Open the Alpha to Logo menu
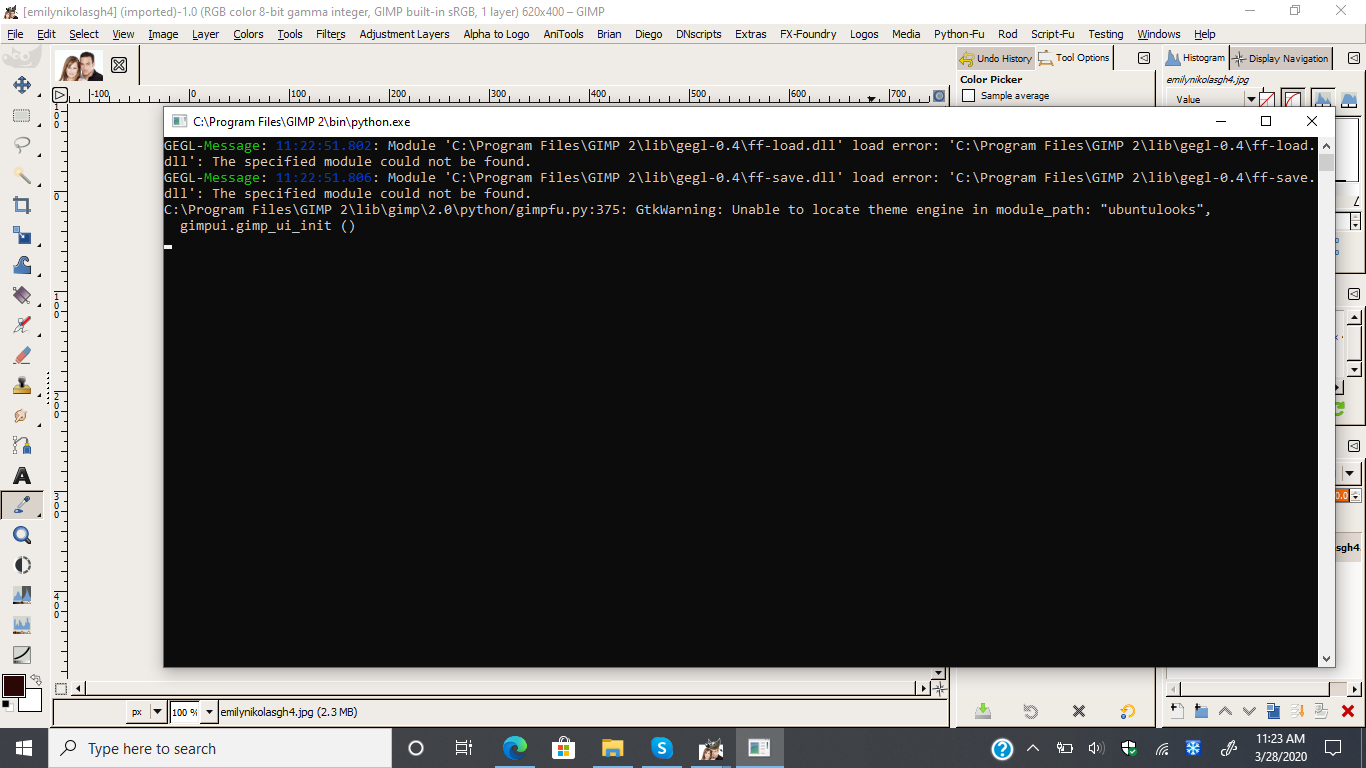 point(496,34)
